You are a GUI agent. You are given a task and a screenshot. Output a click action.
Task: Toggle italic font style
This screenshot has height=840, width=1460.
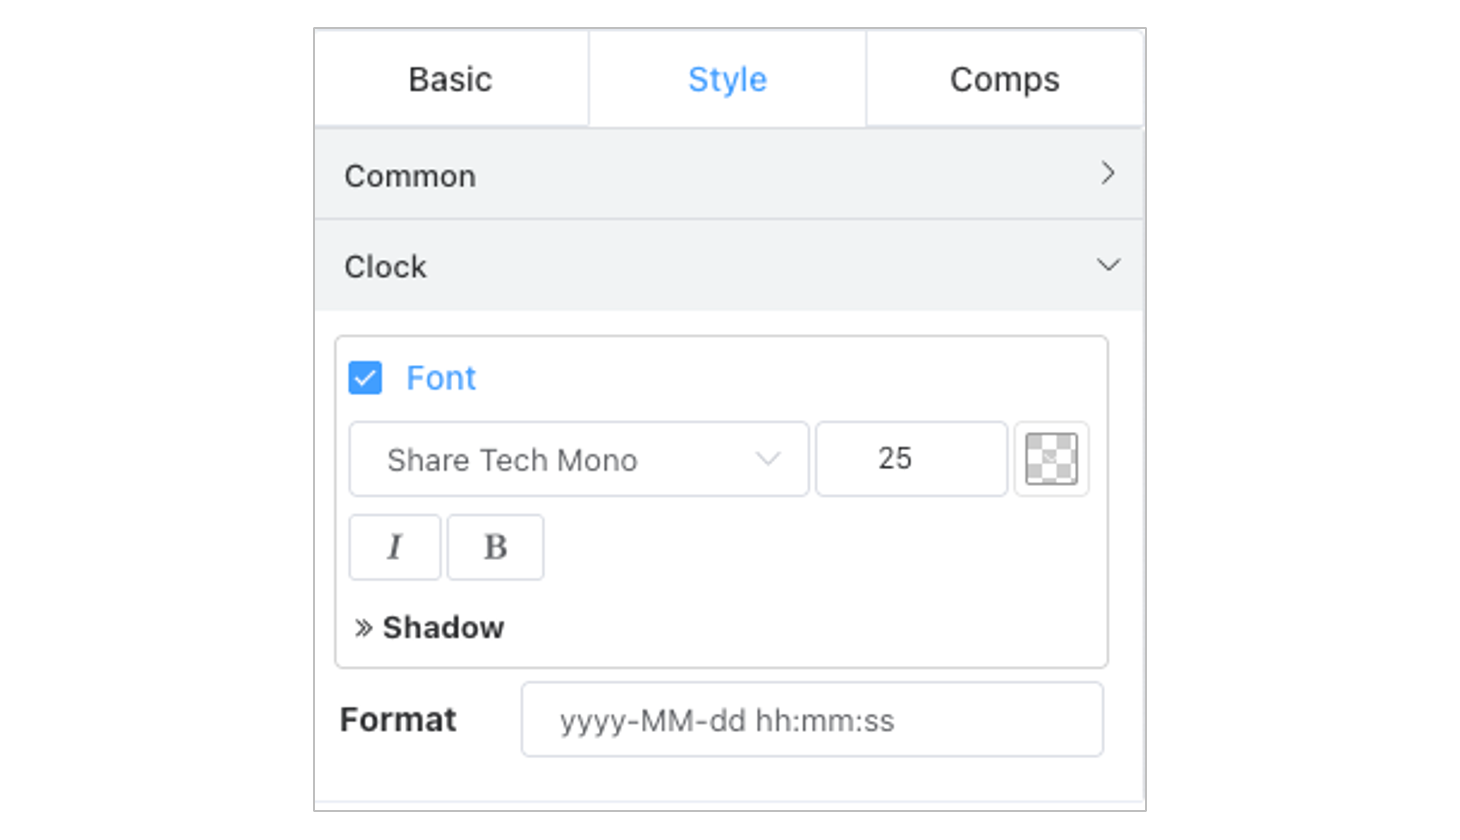395,547
